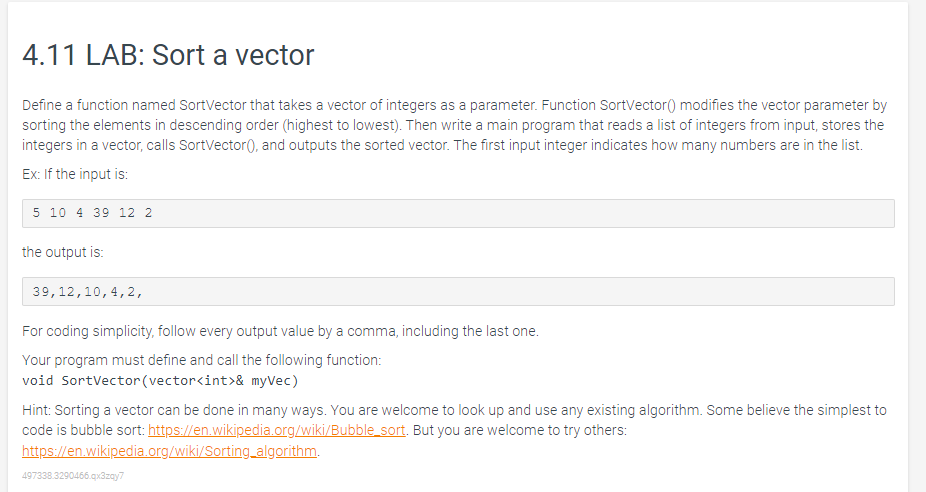Click the 'For coding simplicity' sentence
The height and width of the screenshot is (492, 926).
281,331
